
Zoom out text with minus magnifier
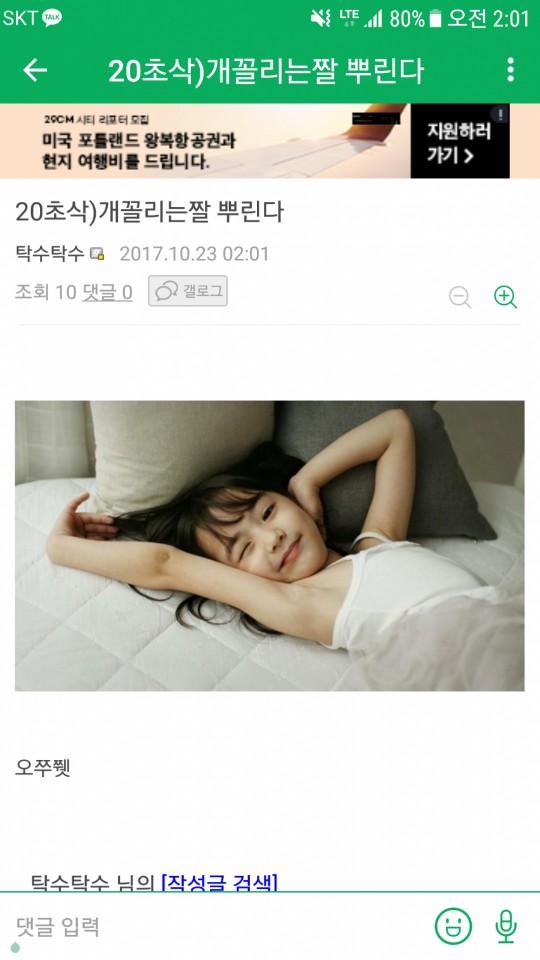[x=460, y=297]
